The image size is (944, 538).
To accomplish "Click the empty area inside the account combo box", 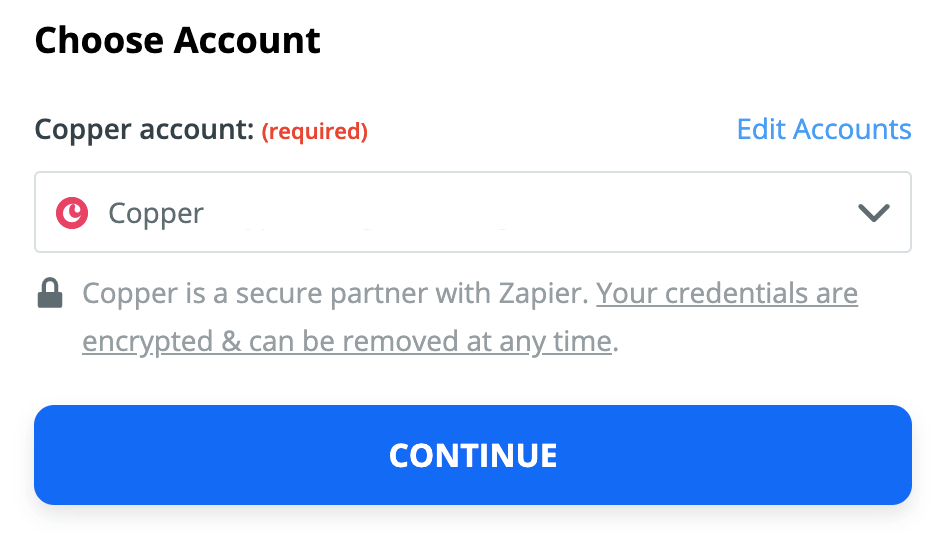I will pos(530,212).
